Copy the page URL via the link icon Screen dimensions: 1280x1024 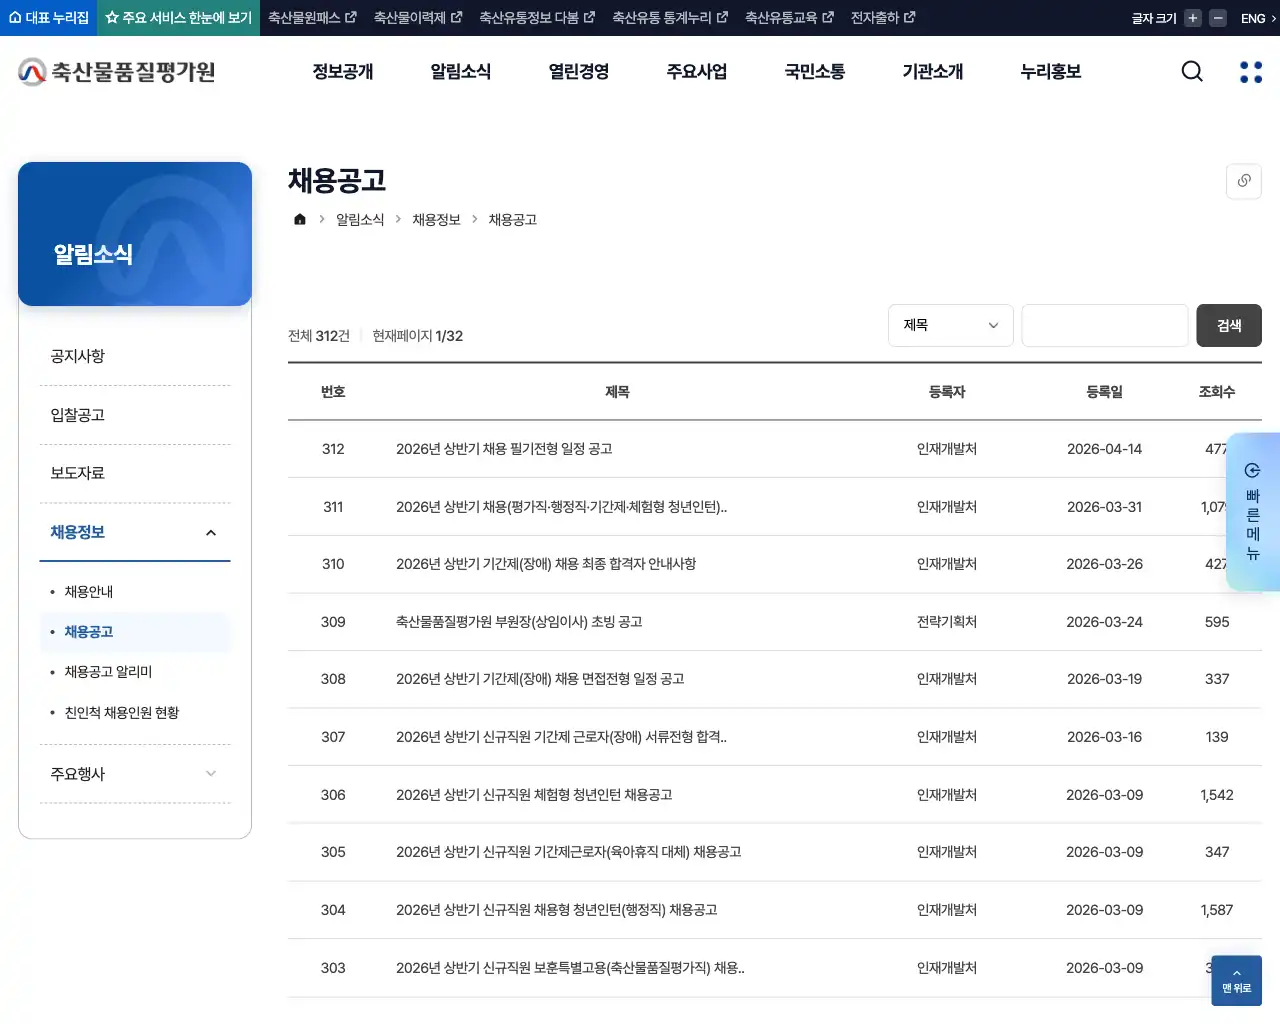[x=1243, y=181]
